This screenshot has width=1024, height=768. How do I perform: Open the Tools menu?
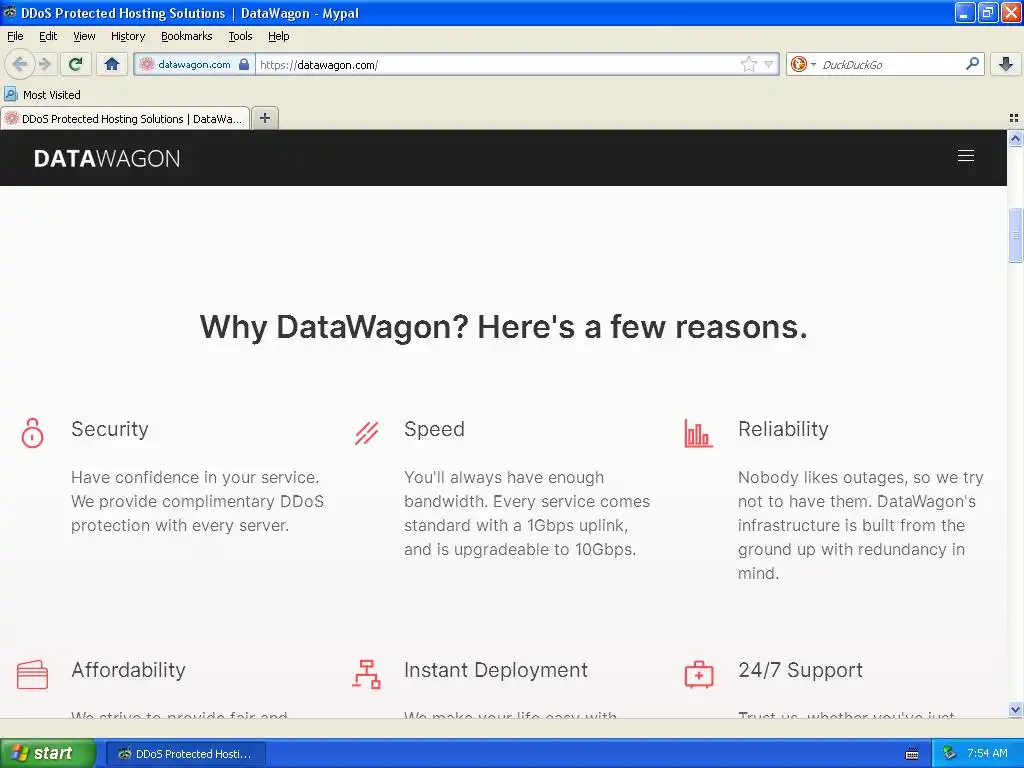point(240,36)
